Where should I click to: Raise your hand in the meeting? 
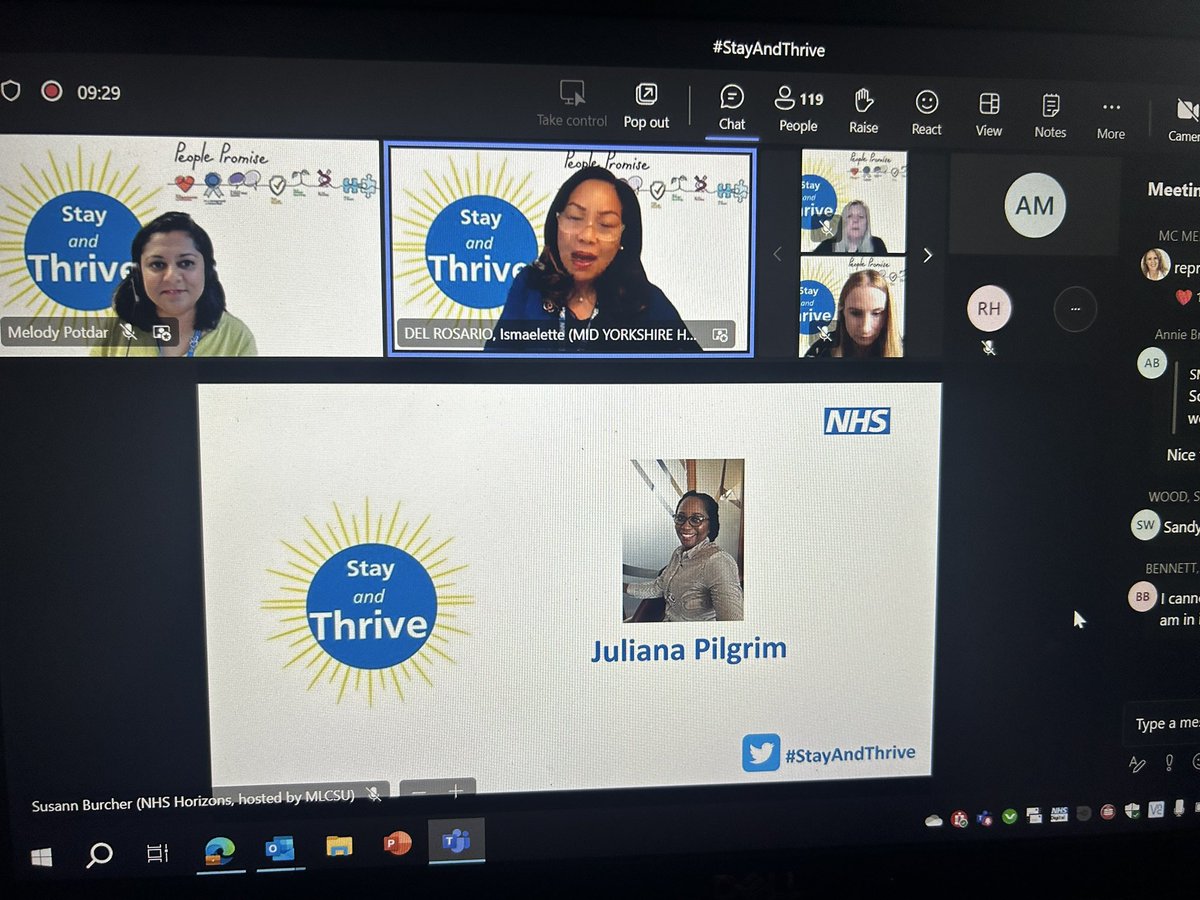click(x=864, y=110)
